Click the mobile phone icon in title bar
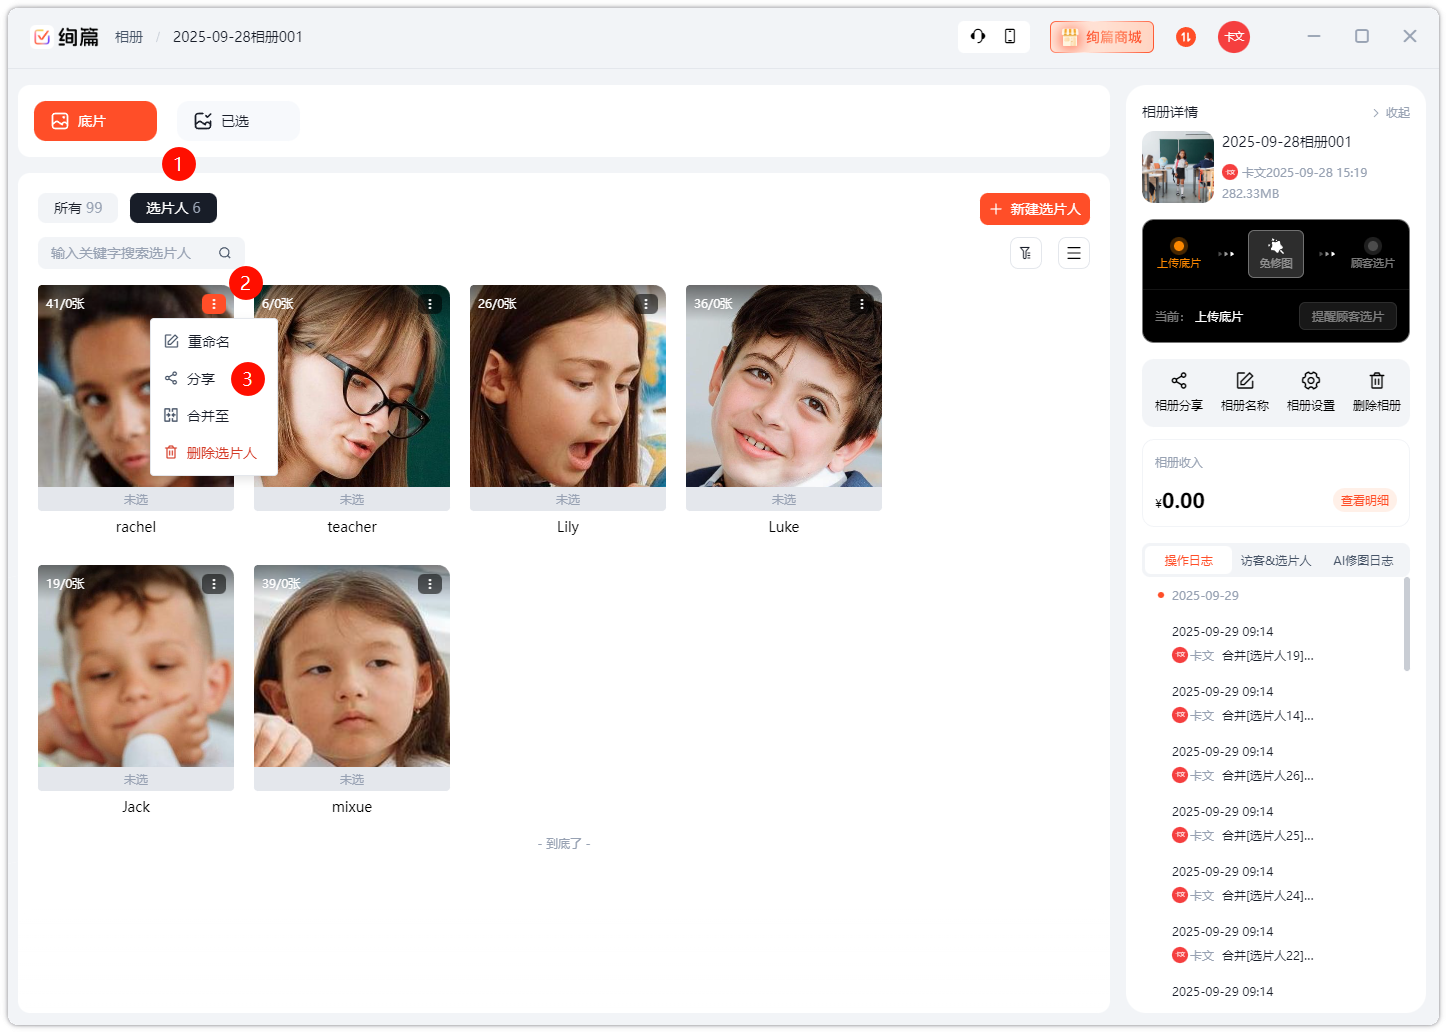The width and height of the screenshot is (1447, 1033). 1010,37
